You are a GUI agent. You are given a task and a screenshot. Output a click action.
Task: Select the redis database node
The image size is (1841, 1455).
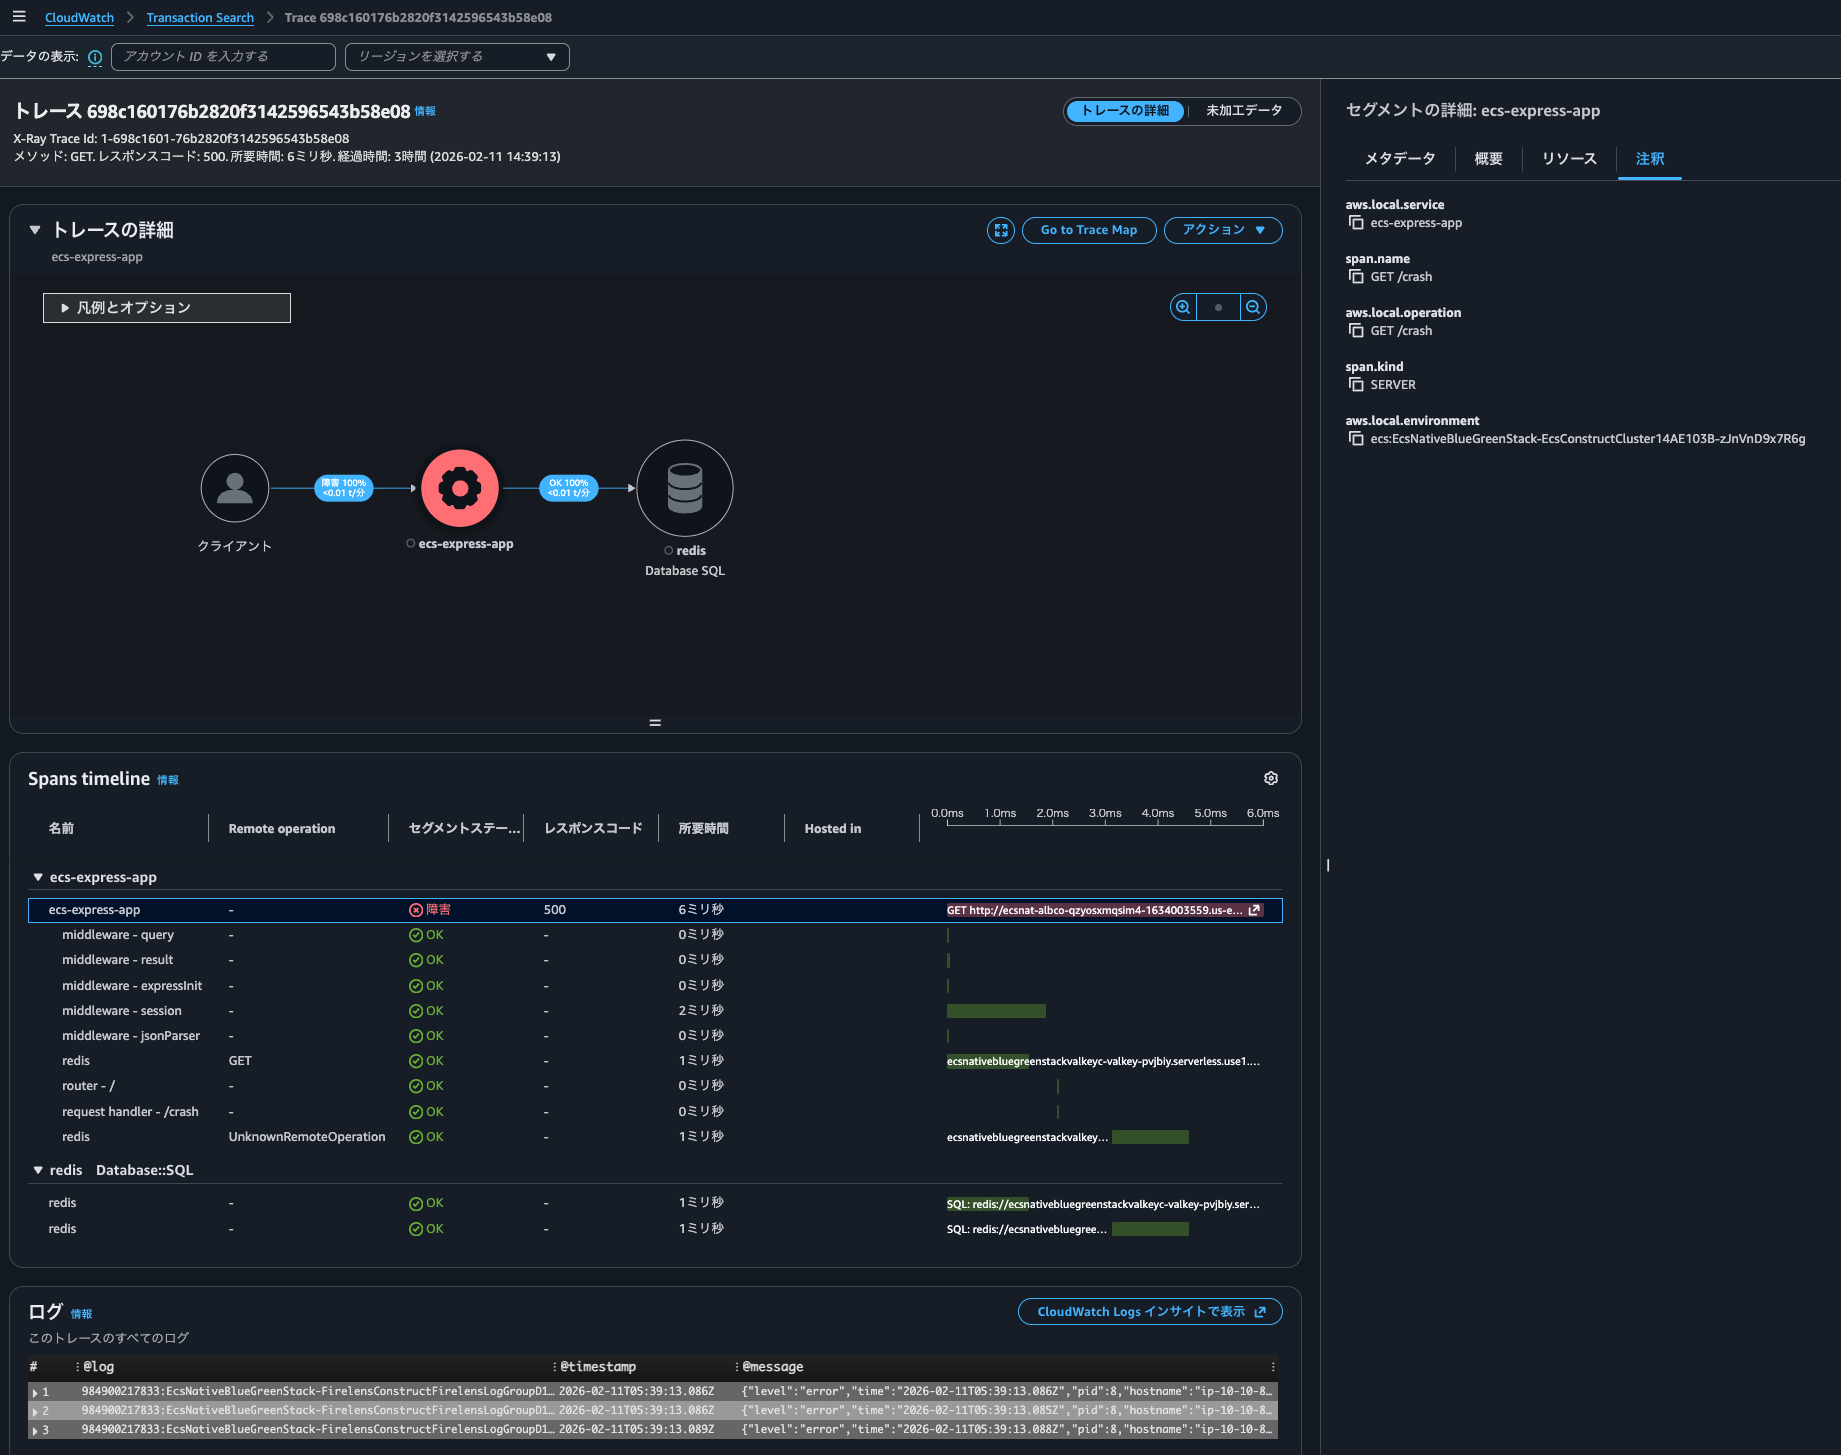685,489
